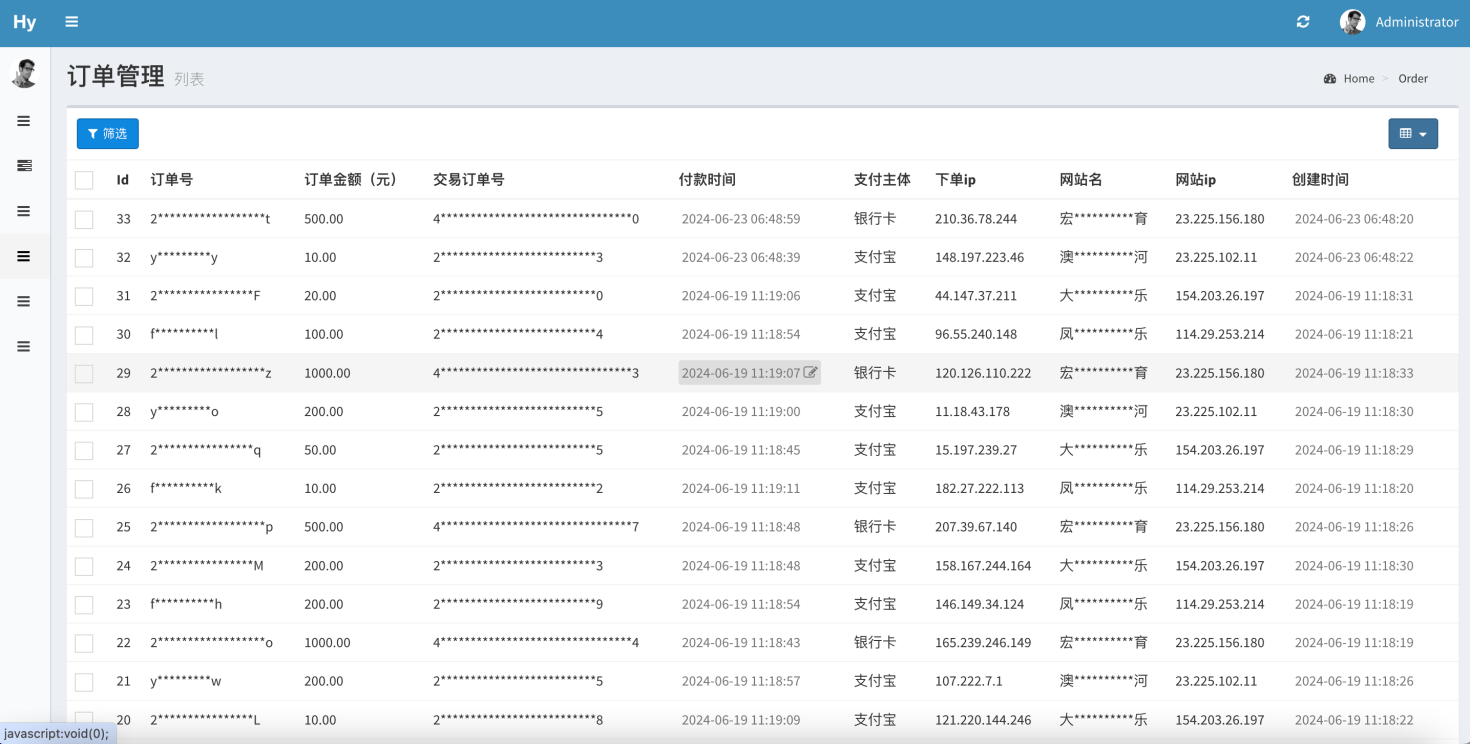Check the box for order Id 33
Viewport: 1470px width, 744px height.
[x=84, y=219]
